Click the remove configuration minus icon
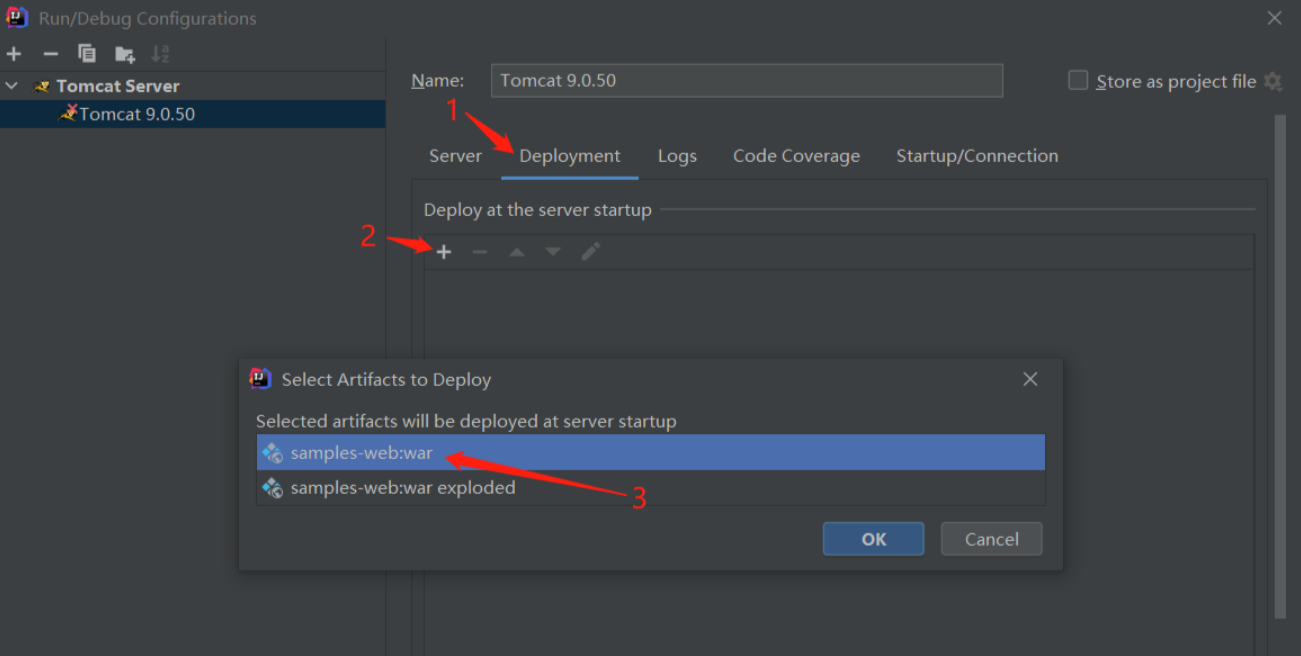Image resolution: width=1301 pixels, height=656 pixels. point(50,54)
